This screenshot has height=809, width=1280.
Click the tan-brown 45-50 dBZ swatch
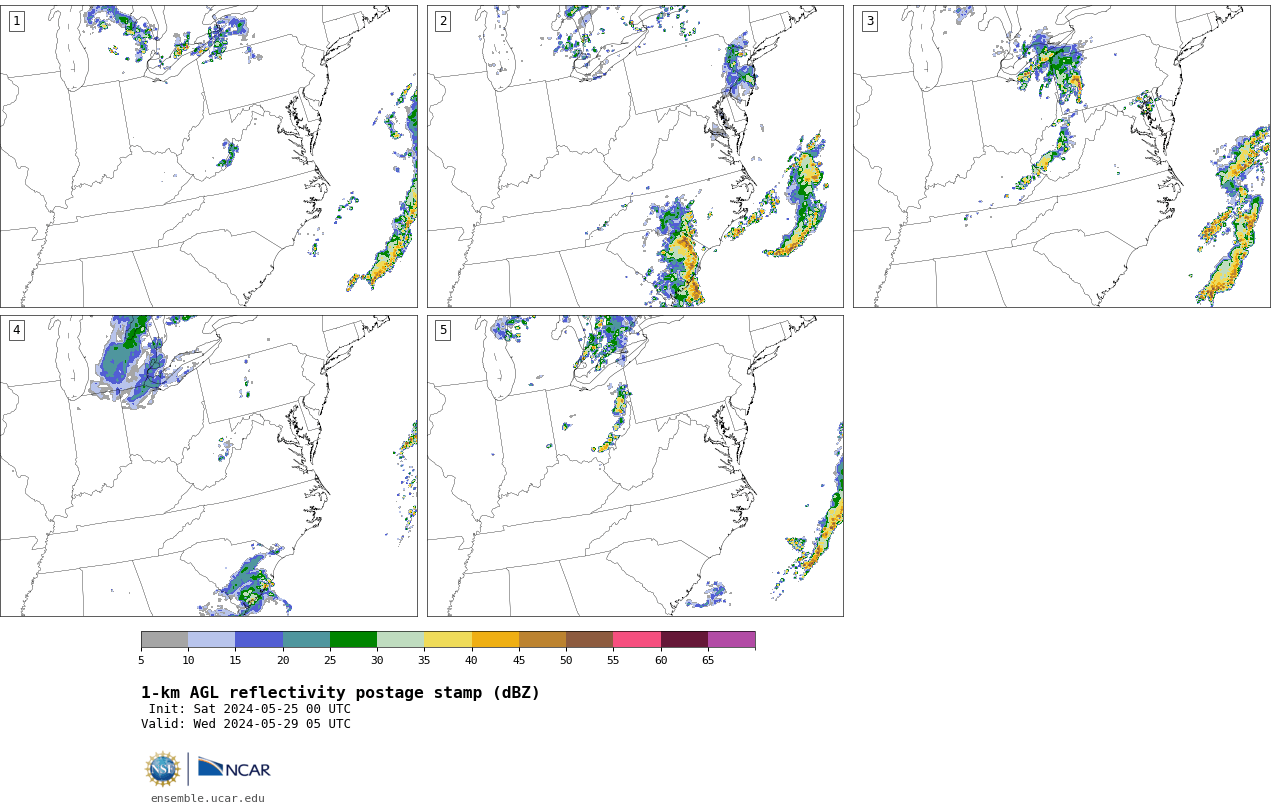tap(542, 640)
